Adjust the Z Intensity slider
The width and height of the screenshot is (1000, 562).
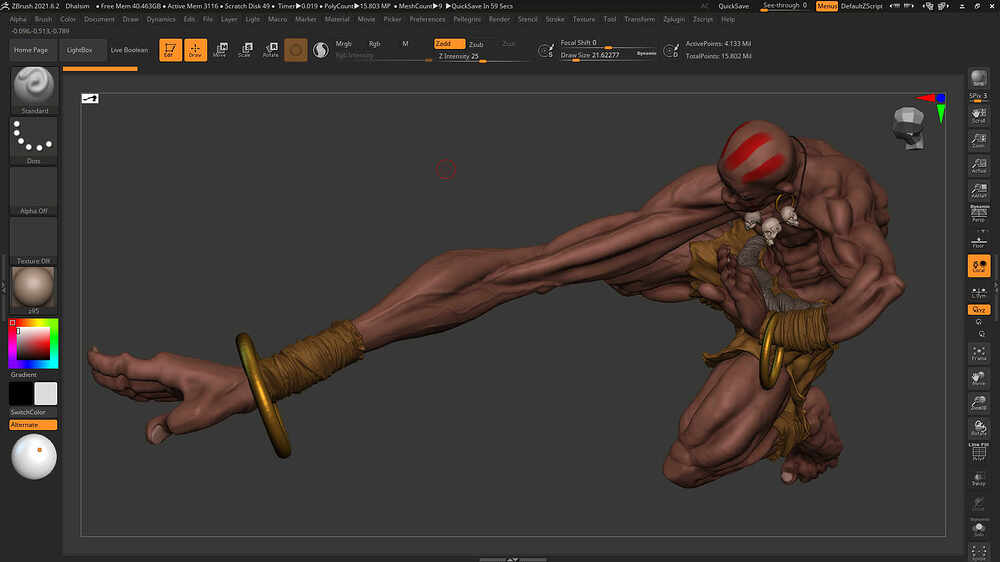point(482,57)
